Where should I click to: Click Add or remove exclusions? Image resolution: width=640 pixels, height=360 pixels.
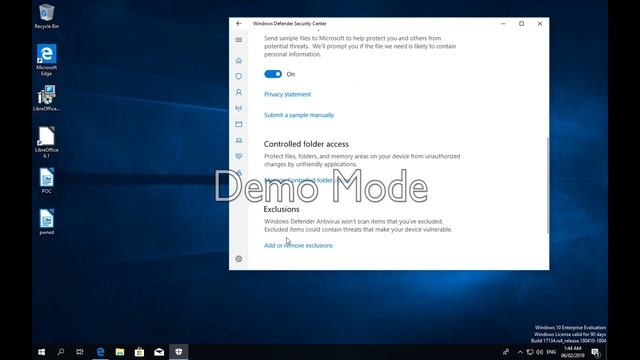click(298, 245)
